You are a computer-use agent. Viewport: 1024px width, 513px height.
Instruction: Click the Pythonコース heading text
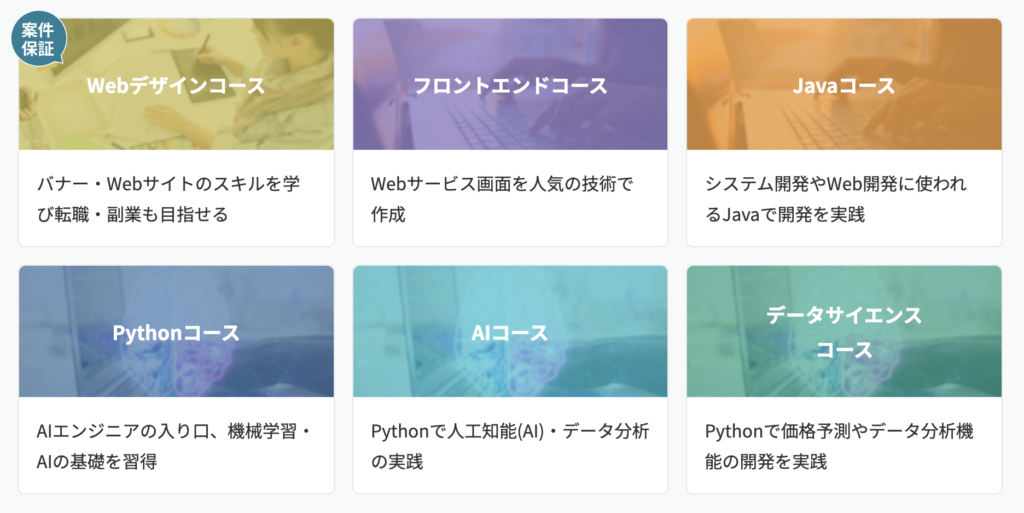point(176,332)
